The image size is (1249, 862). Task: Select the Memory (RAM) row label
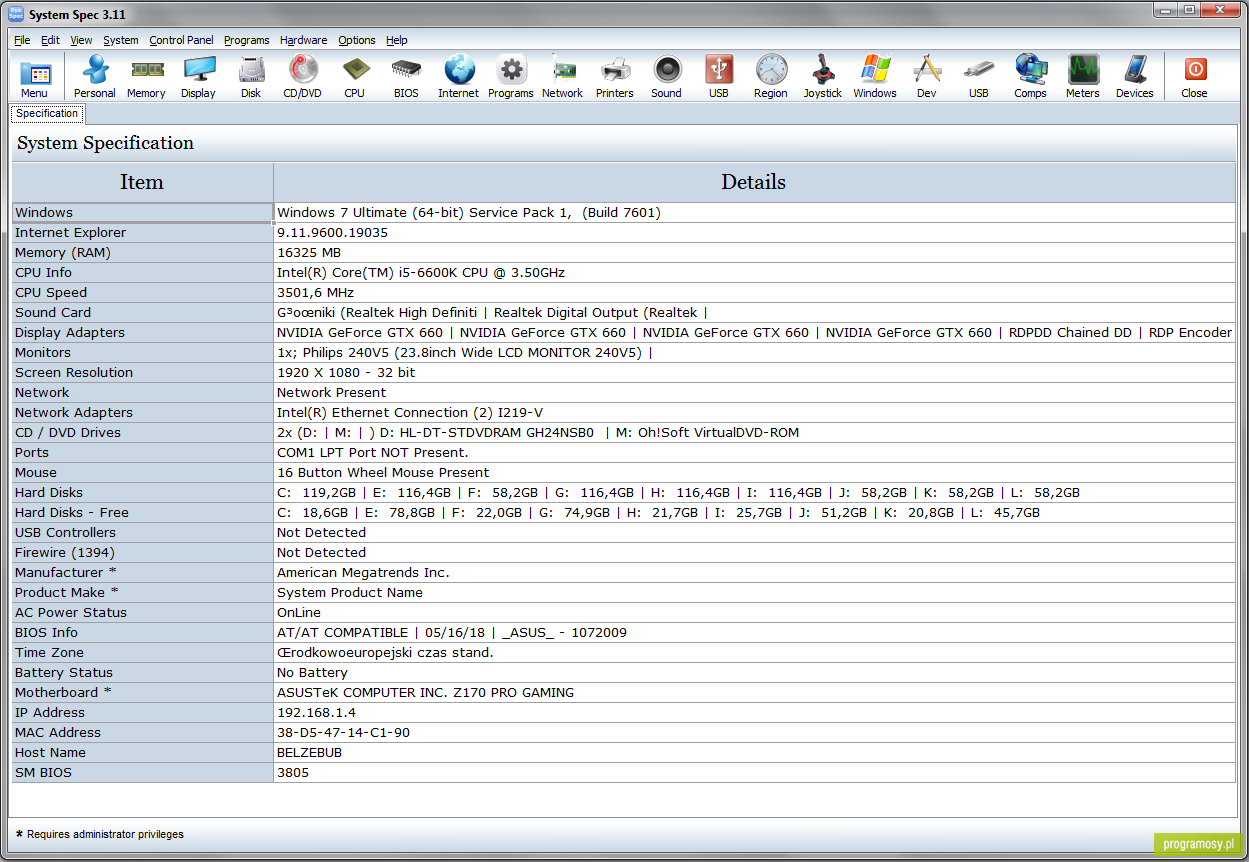tap(142, 252)
